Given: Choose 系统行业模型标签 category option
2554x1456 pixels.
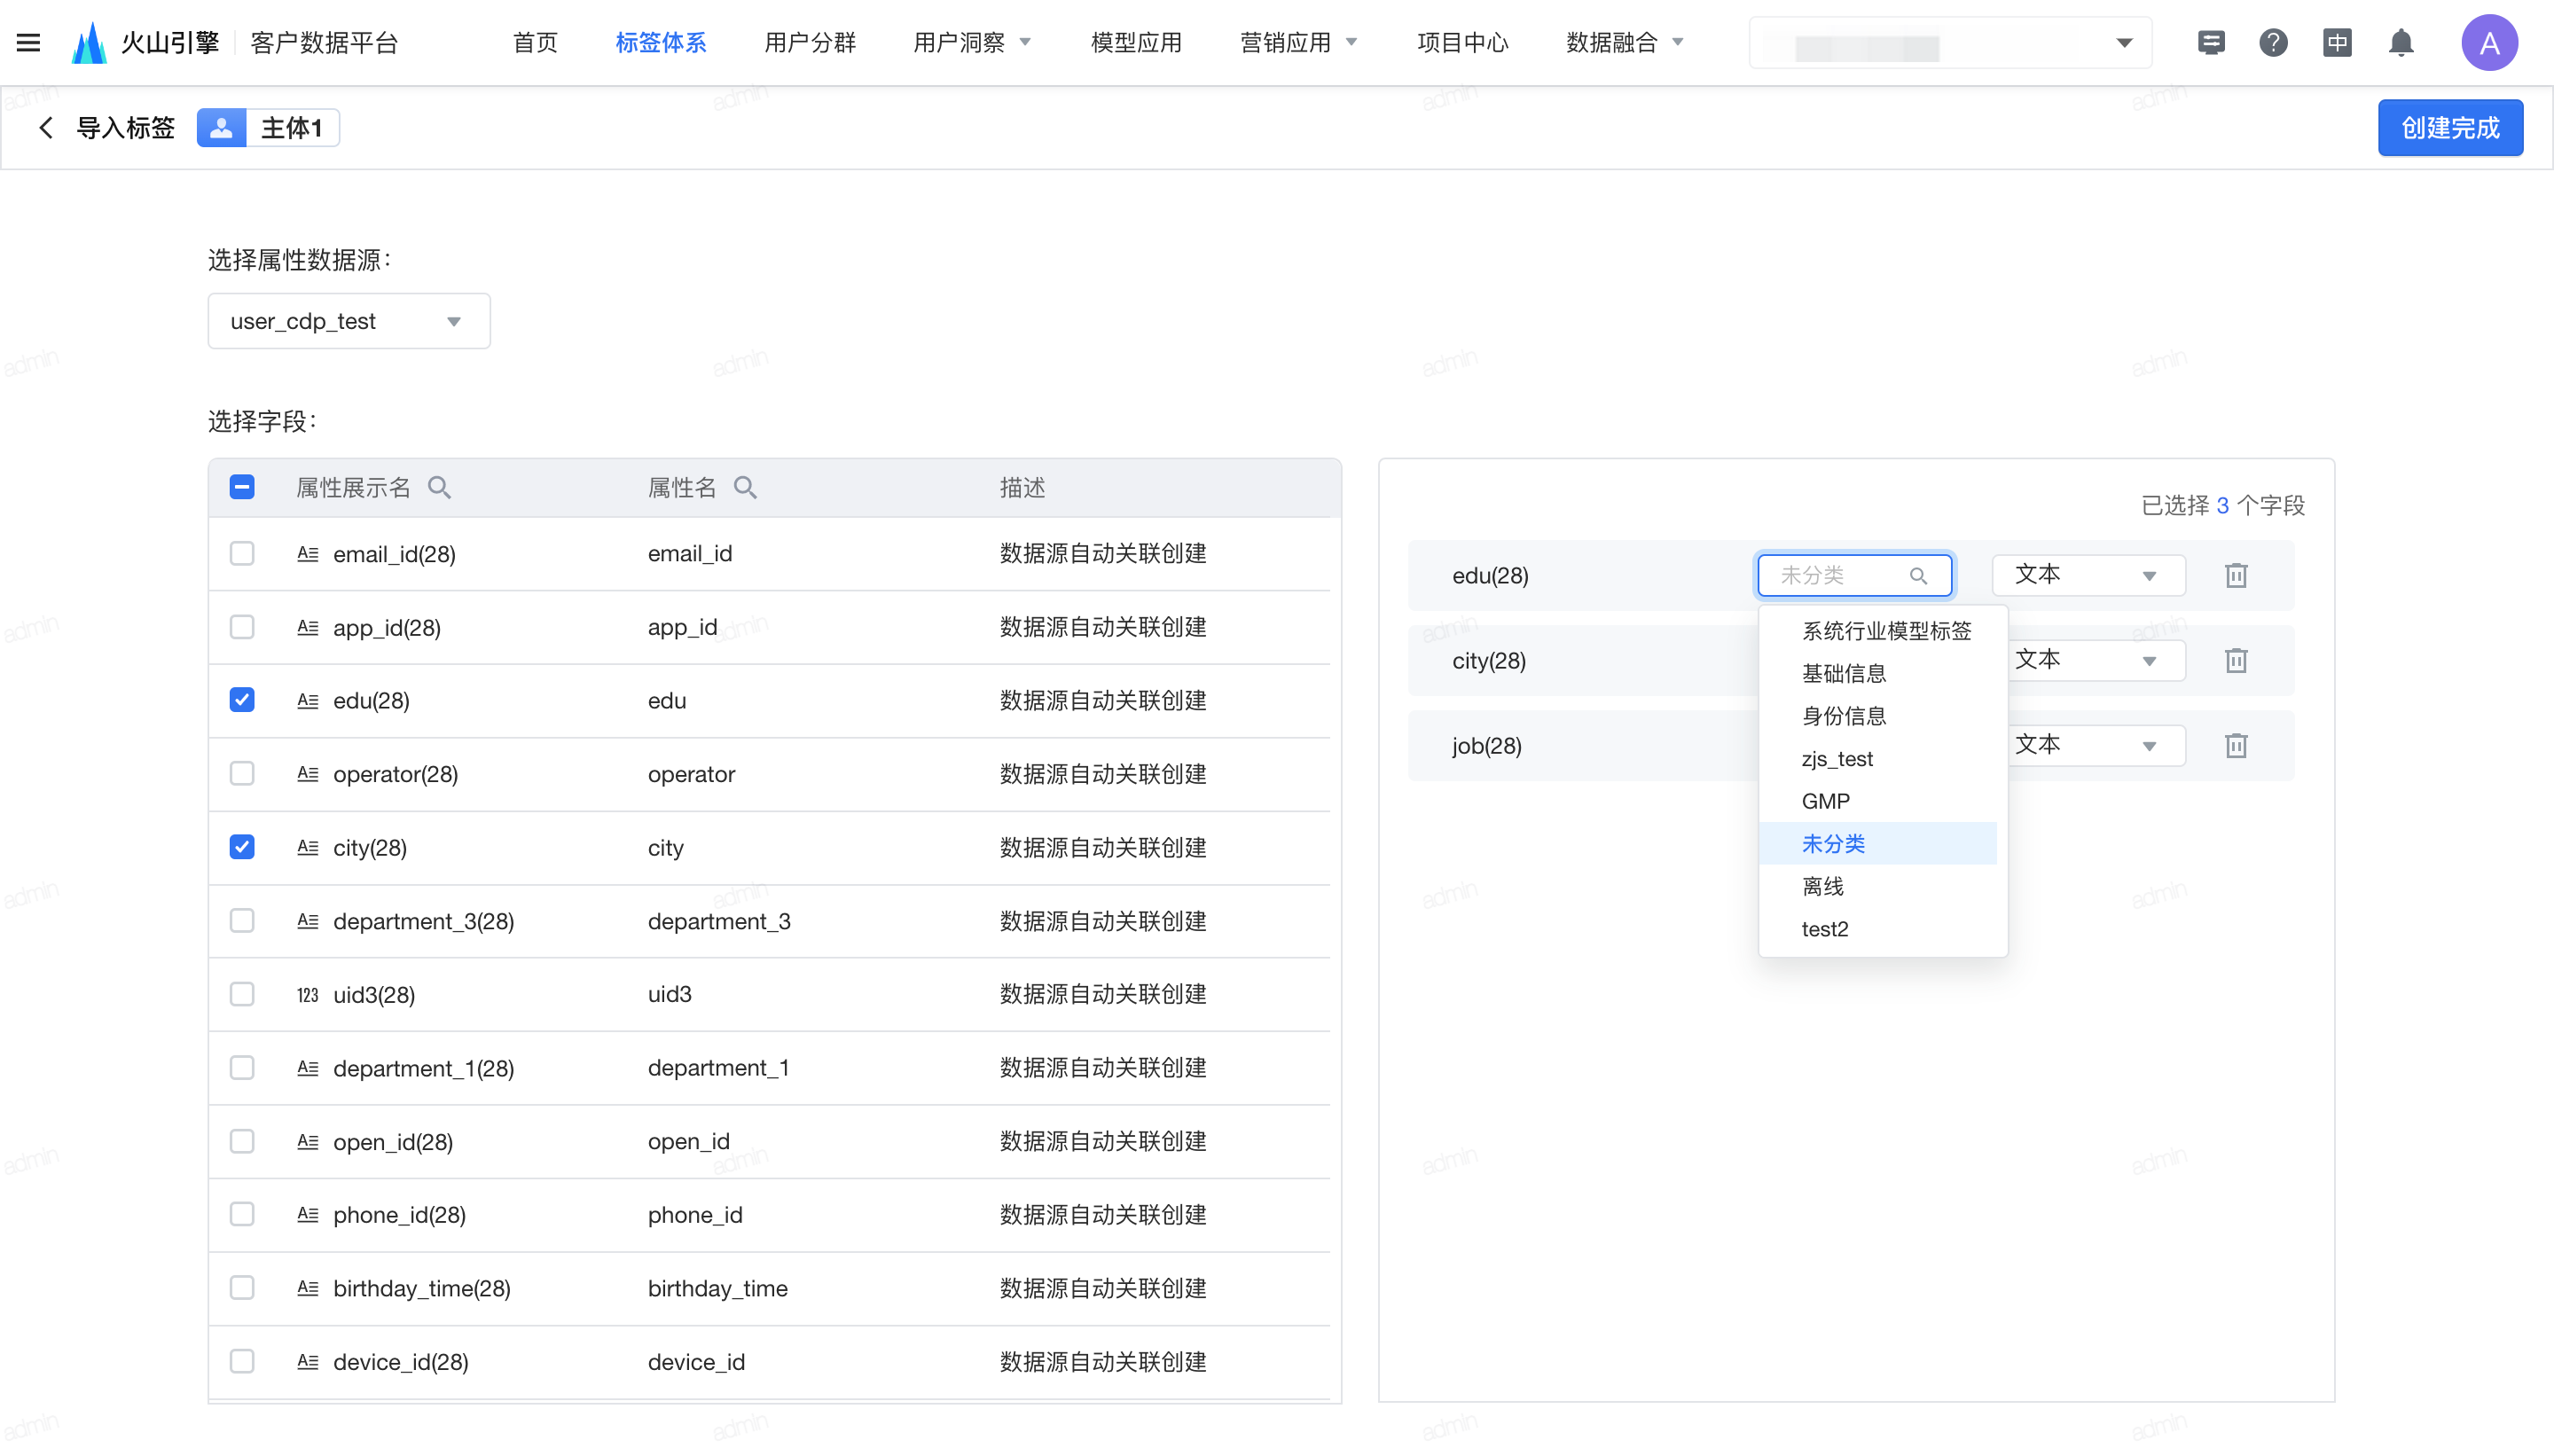Looking at the screenshot, I should (x=1878, y=631).
